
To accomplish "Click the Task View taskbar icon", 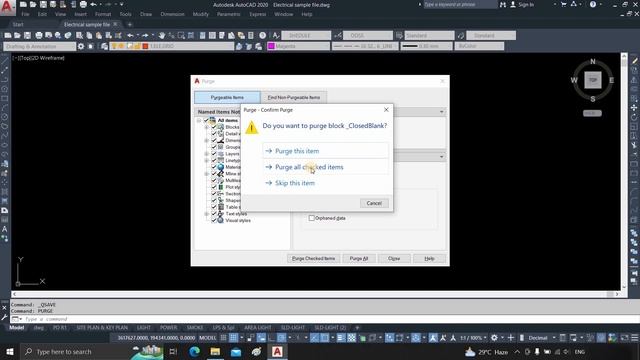I will click(173, 351).
